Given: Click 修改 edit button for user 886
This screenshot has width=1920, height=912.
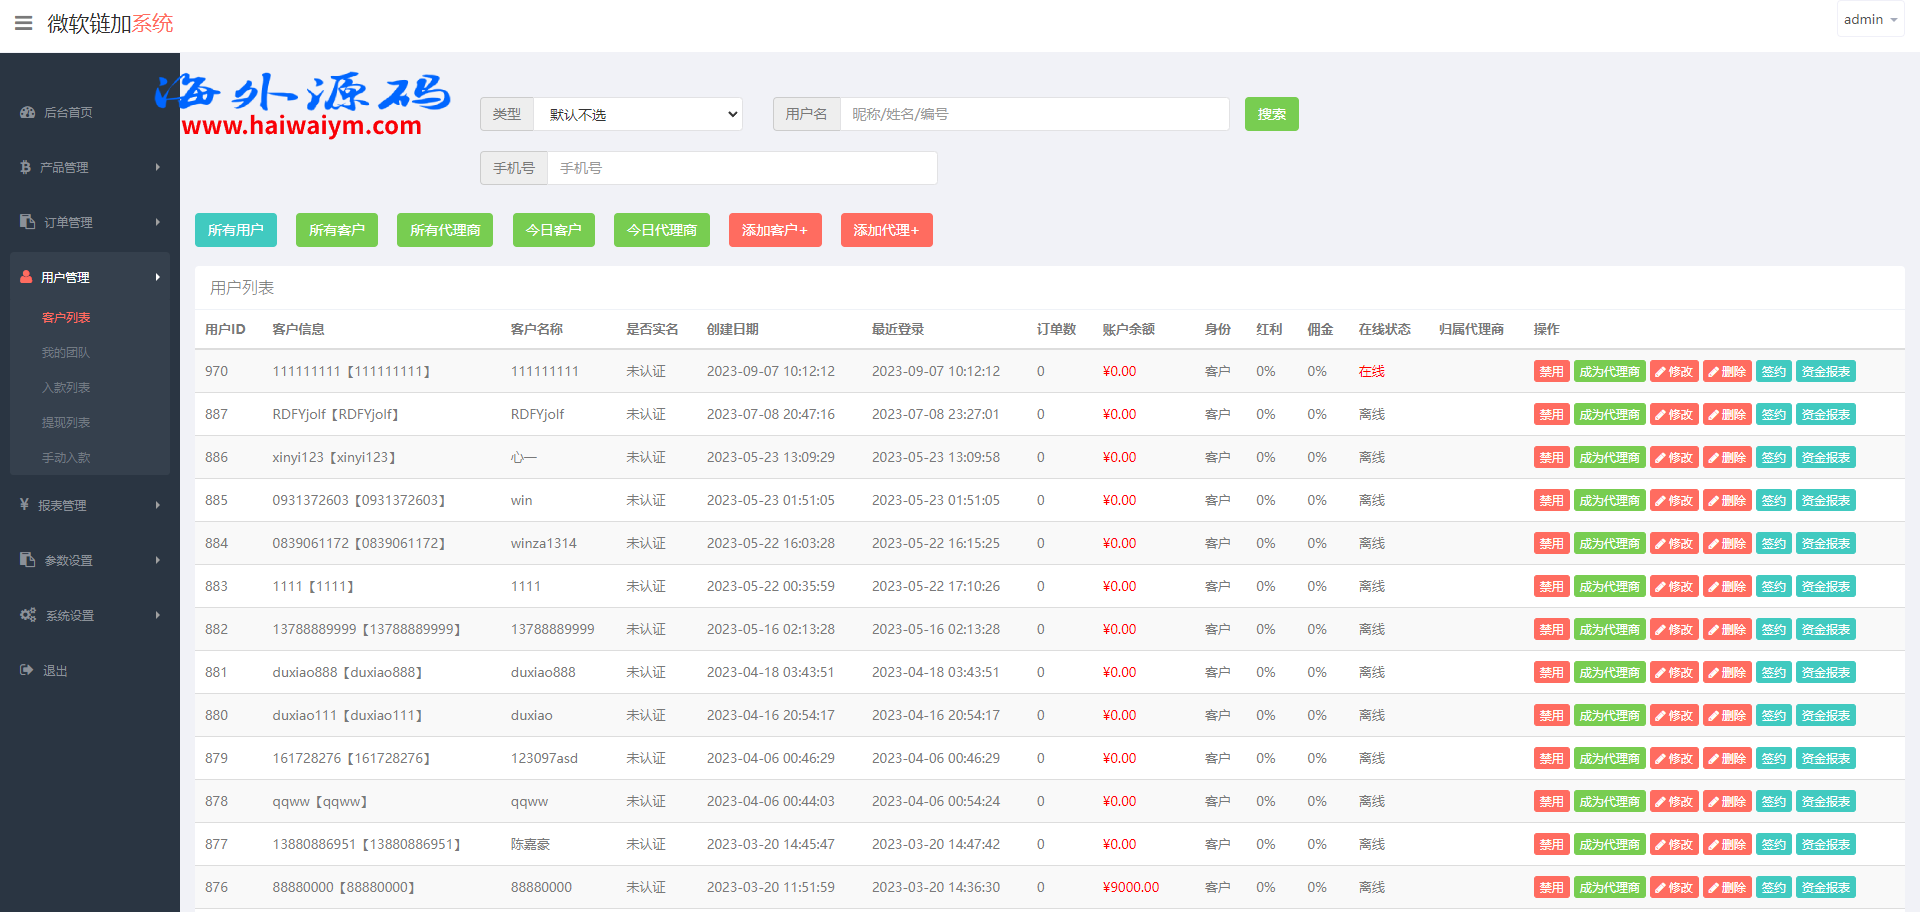Looking at the screenshot, I should click(x=1674, y=457).
